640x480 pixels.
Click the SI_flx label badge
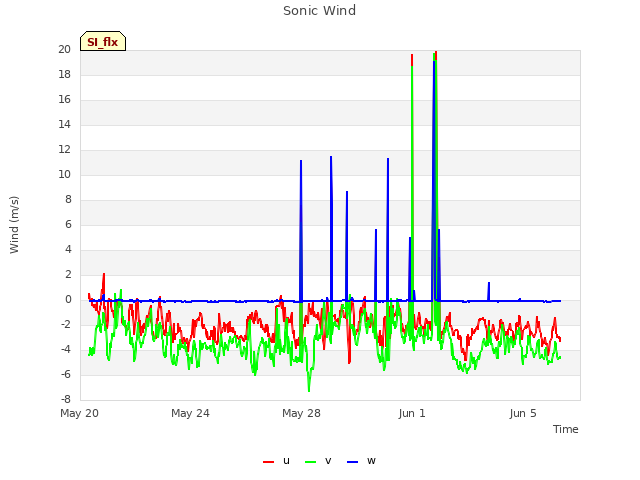tap(103, 41)
